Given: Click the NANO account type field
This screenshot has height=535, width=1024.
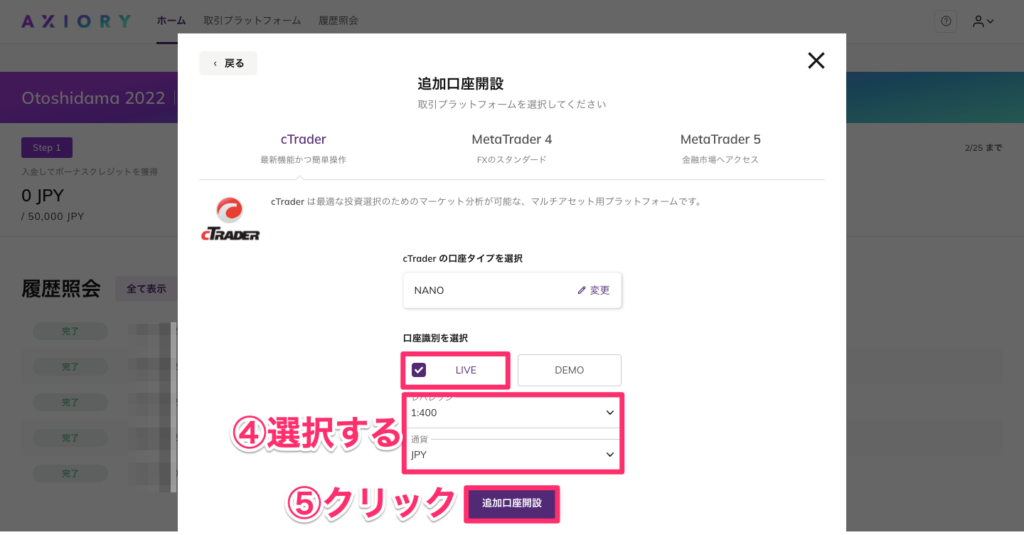Looking at the screenshot, I should coord(512,290).
